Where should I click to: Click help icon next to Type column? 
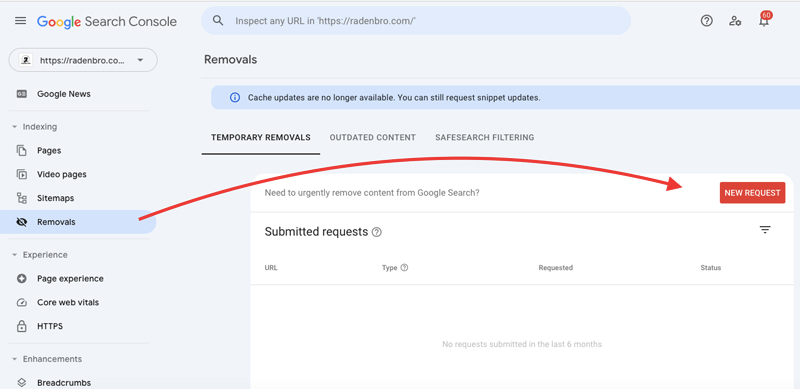(404, 268)
